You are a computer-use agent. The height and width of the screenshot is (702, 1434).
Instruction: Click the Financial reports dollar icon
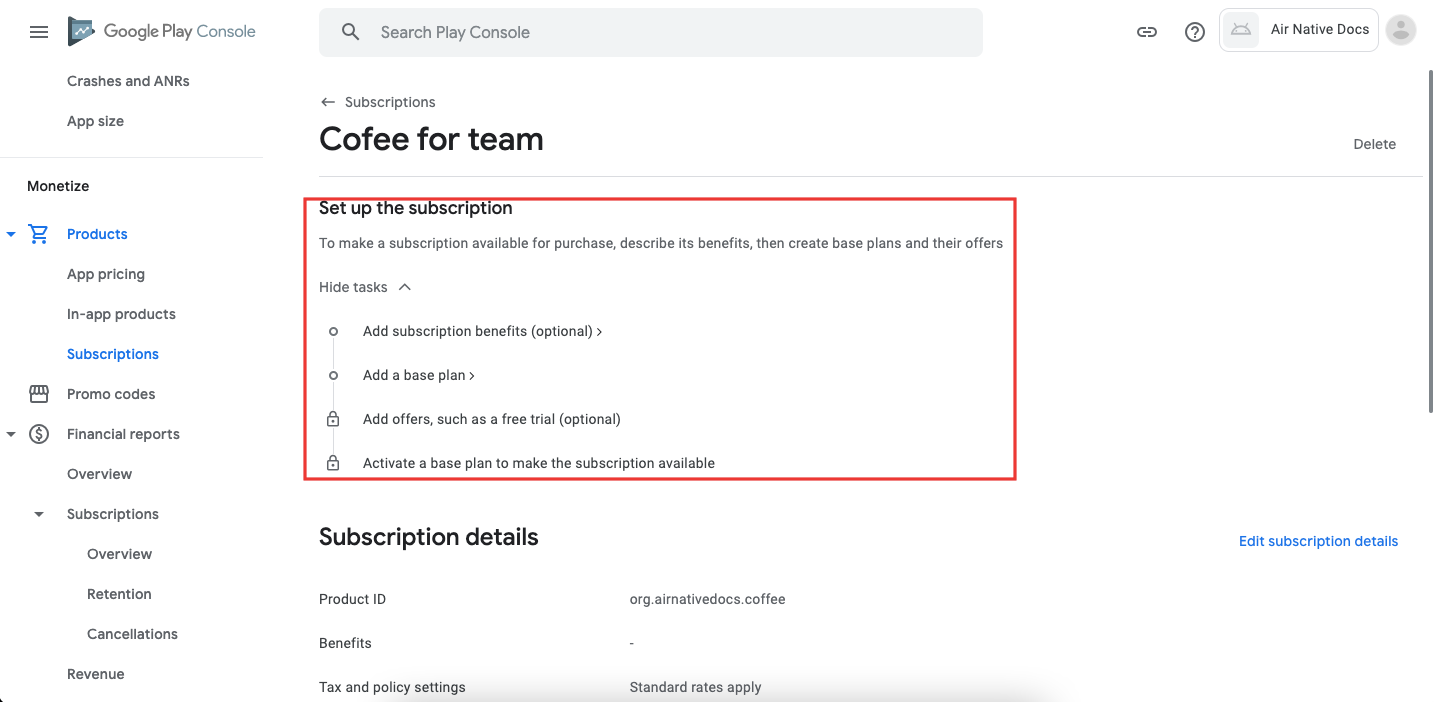(39, 434)
